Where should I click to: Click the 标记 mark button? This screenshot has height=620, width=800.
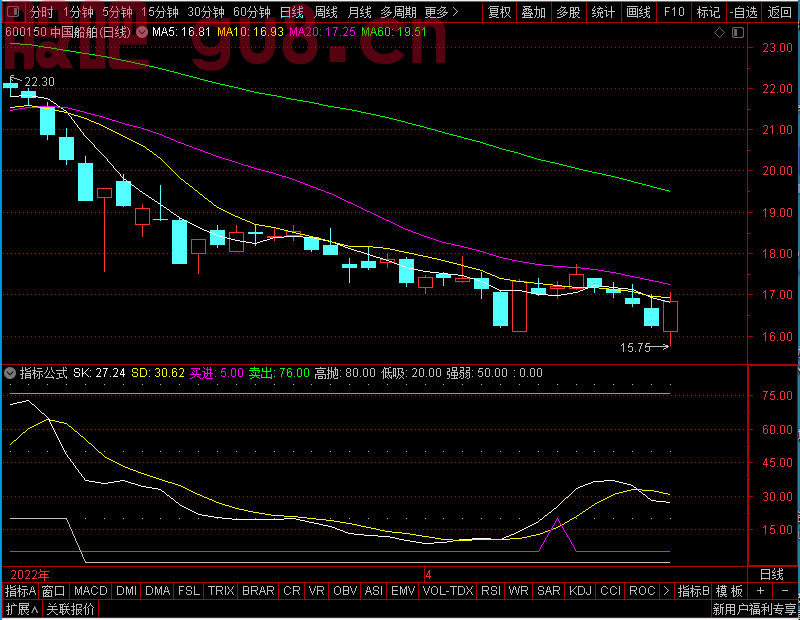pyautogui.click(x=709, y=12)
